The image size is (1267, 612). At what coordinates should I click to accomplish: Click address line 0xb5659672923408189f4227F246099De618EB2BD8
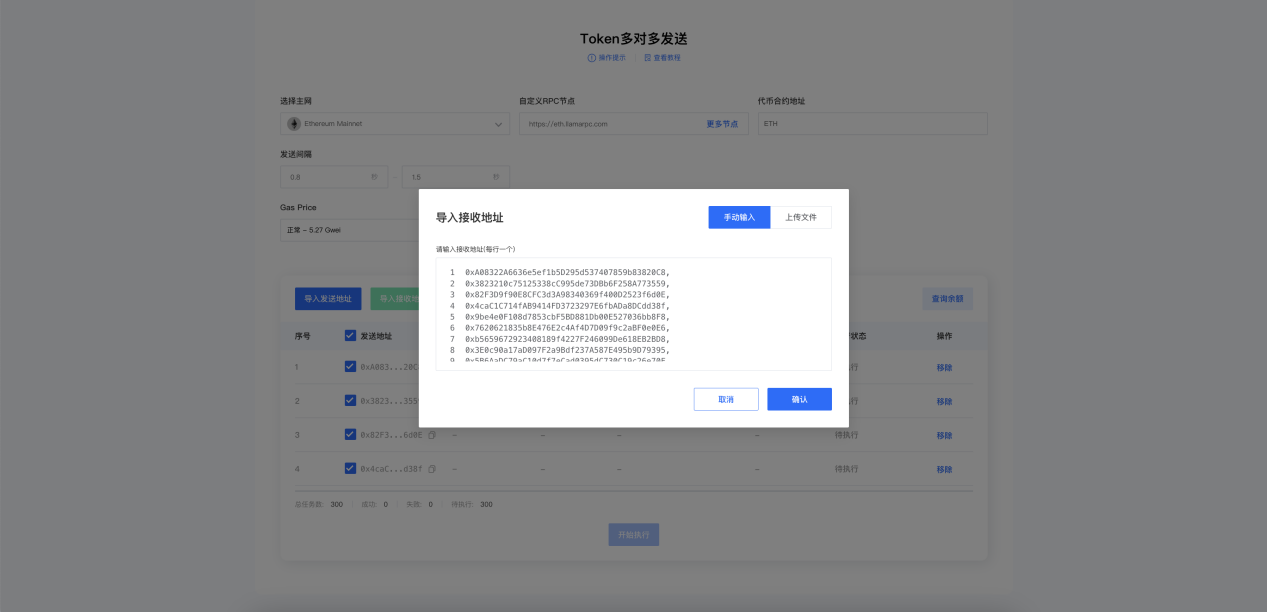[x=567, y=339]
